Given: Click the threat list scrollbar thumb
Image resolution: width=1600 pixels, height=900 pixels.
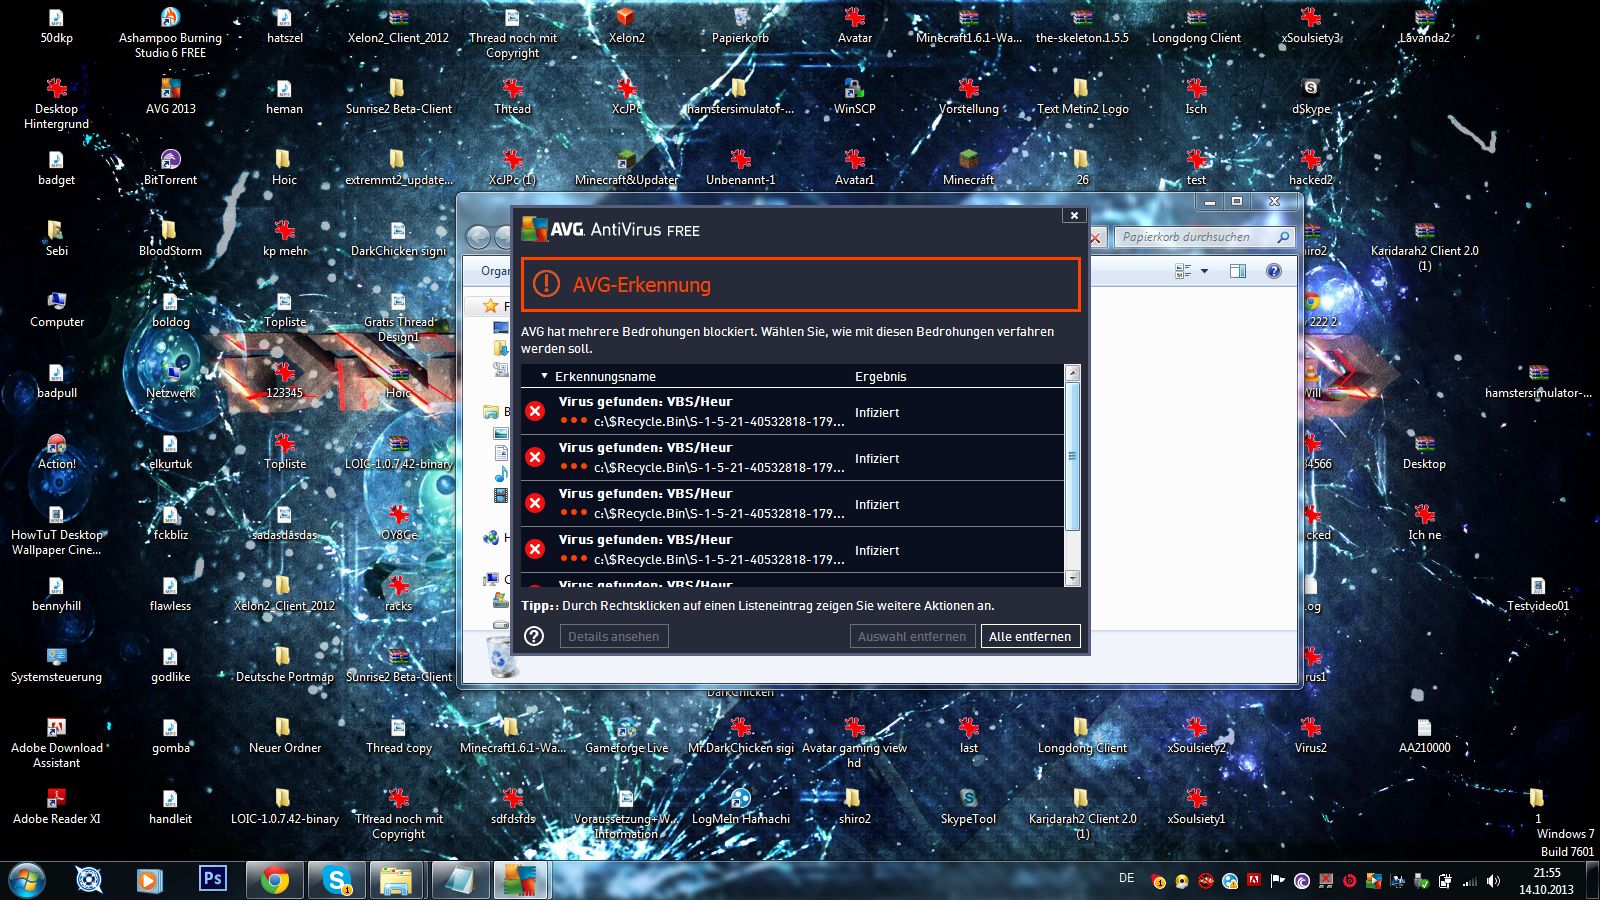Looking at the screenshot, I should [1073, 456].
